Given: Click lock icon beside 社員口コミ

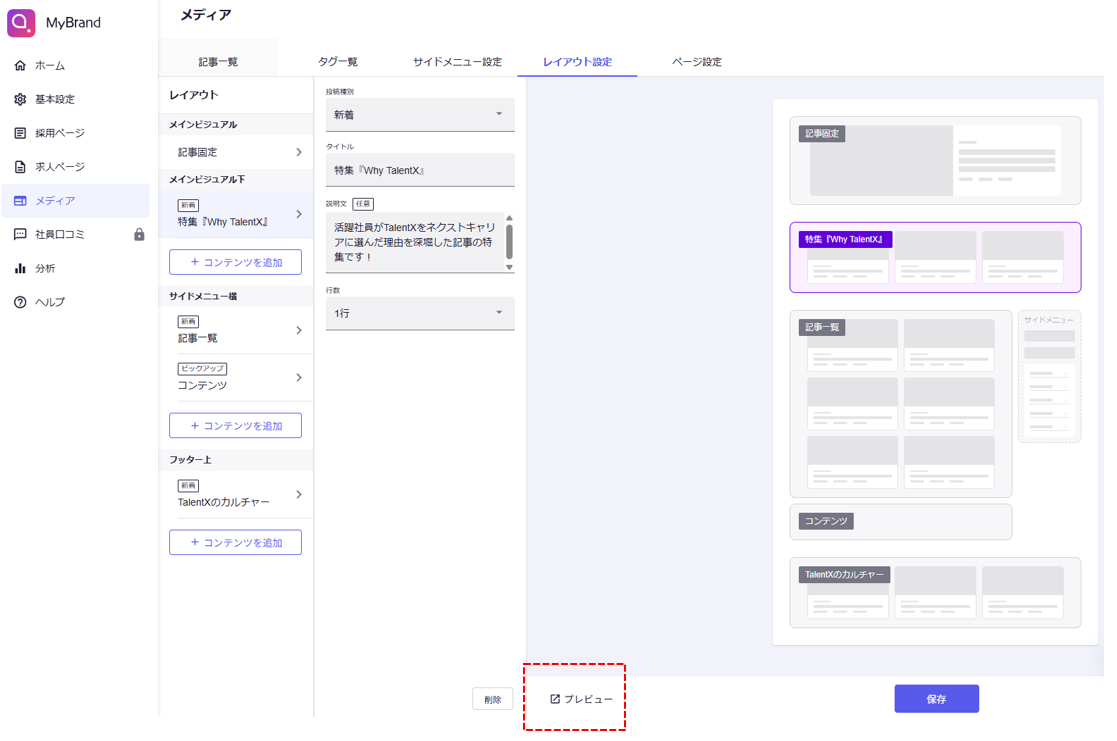Looking at the screenshot, I should (x=140, y=235).
